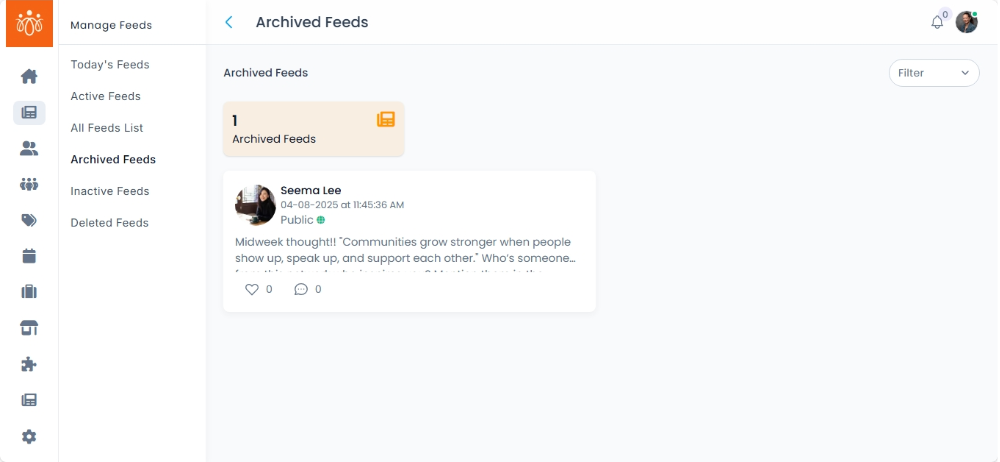Click the briefcase icon in sidebar
The width and height of the screenshot is (1000, 462).
(x=29, y=292)
